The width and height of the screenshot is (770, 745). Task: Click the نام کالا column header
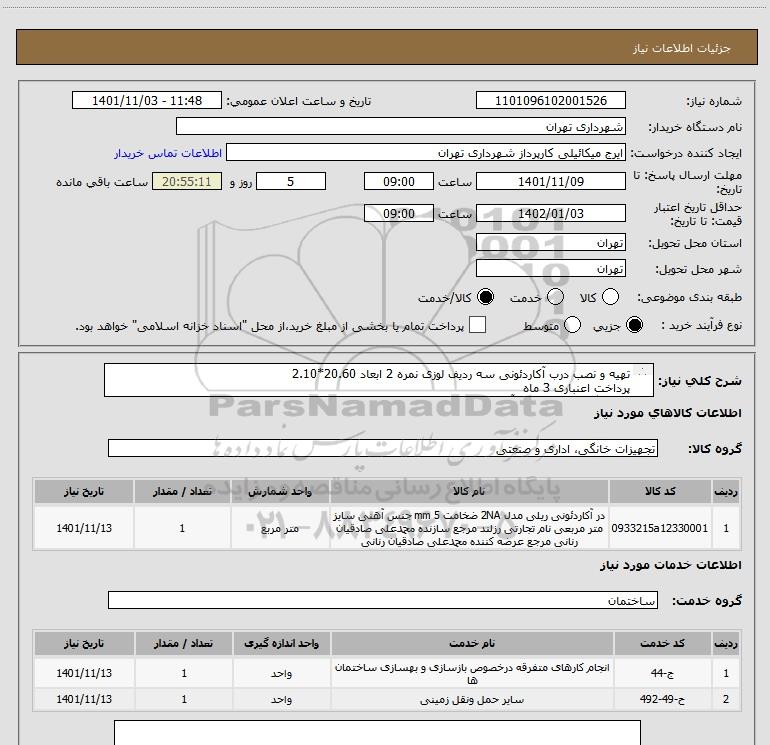click(469, 491)
